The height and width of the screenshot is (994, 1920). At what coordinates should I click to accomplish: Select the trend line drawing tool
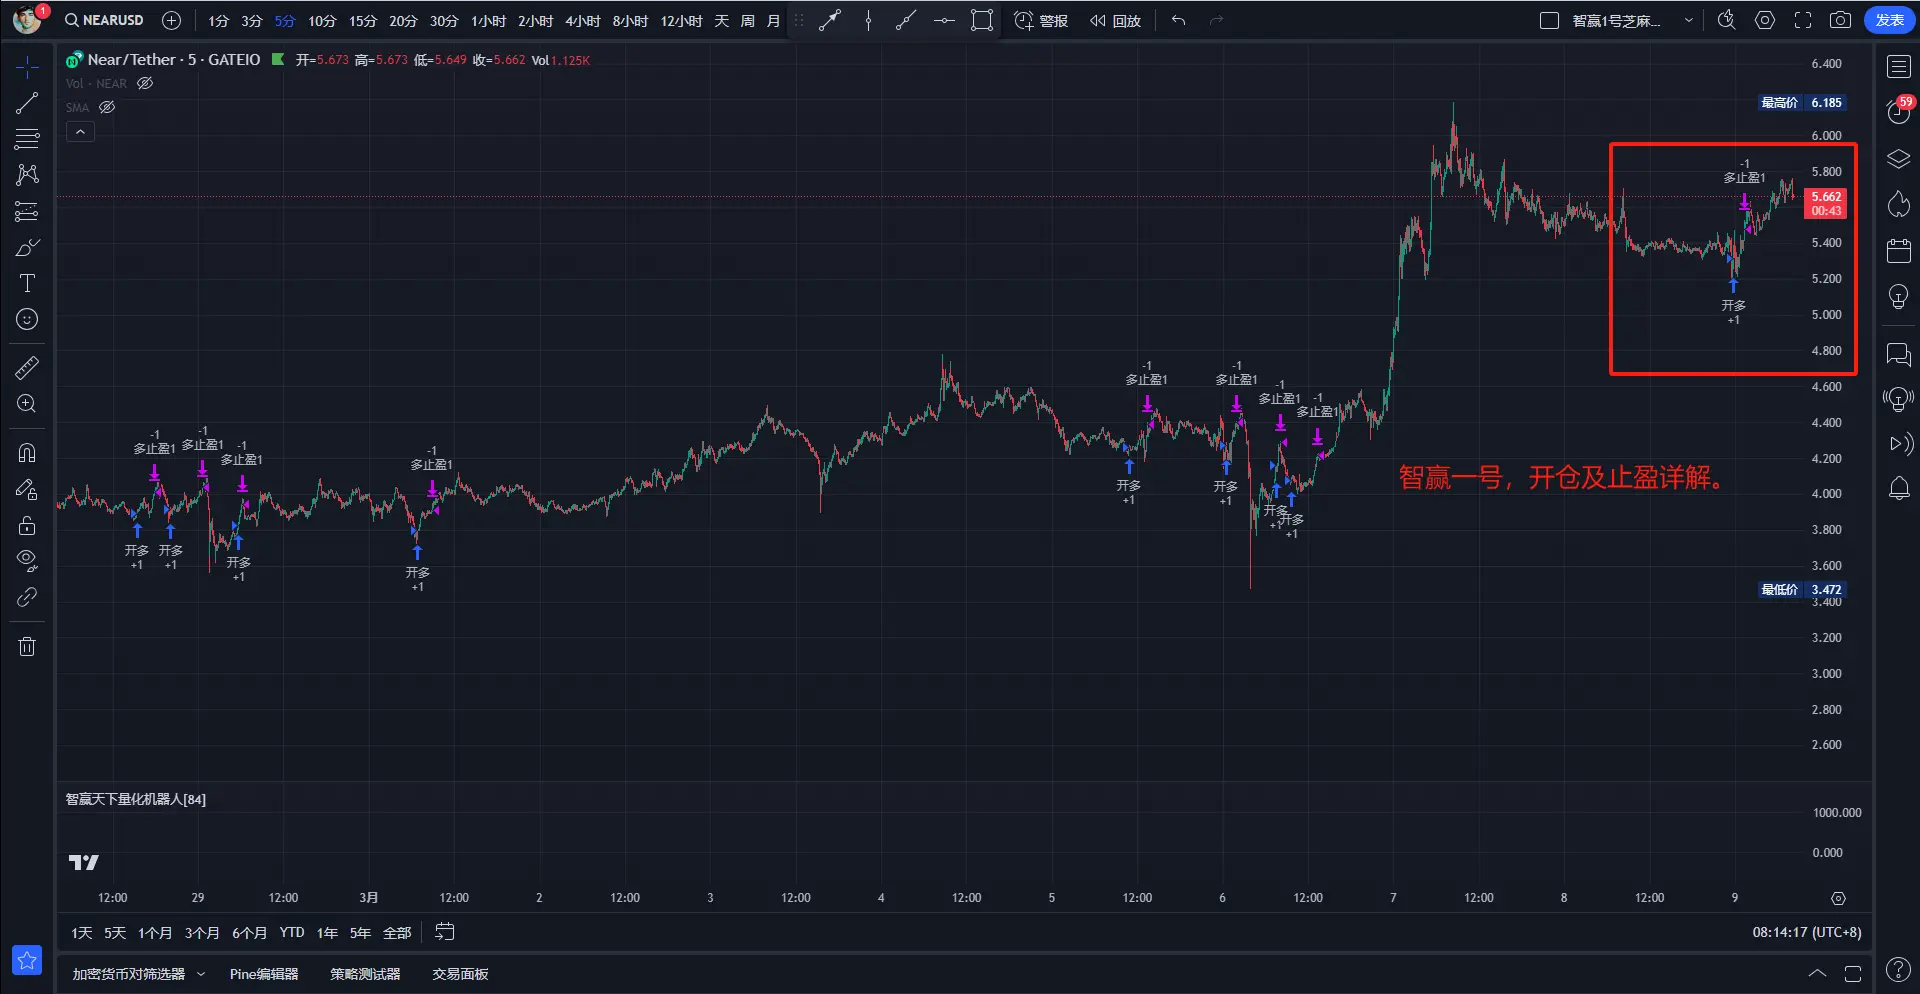coord(27,103)
